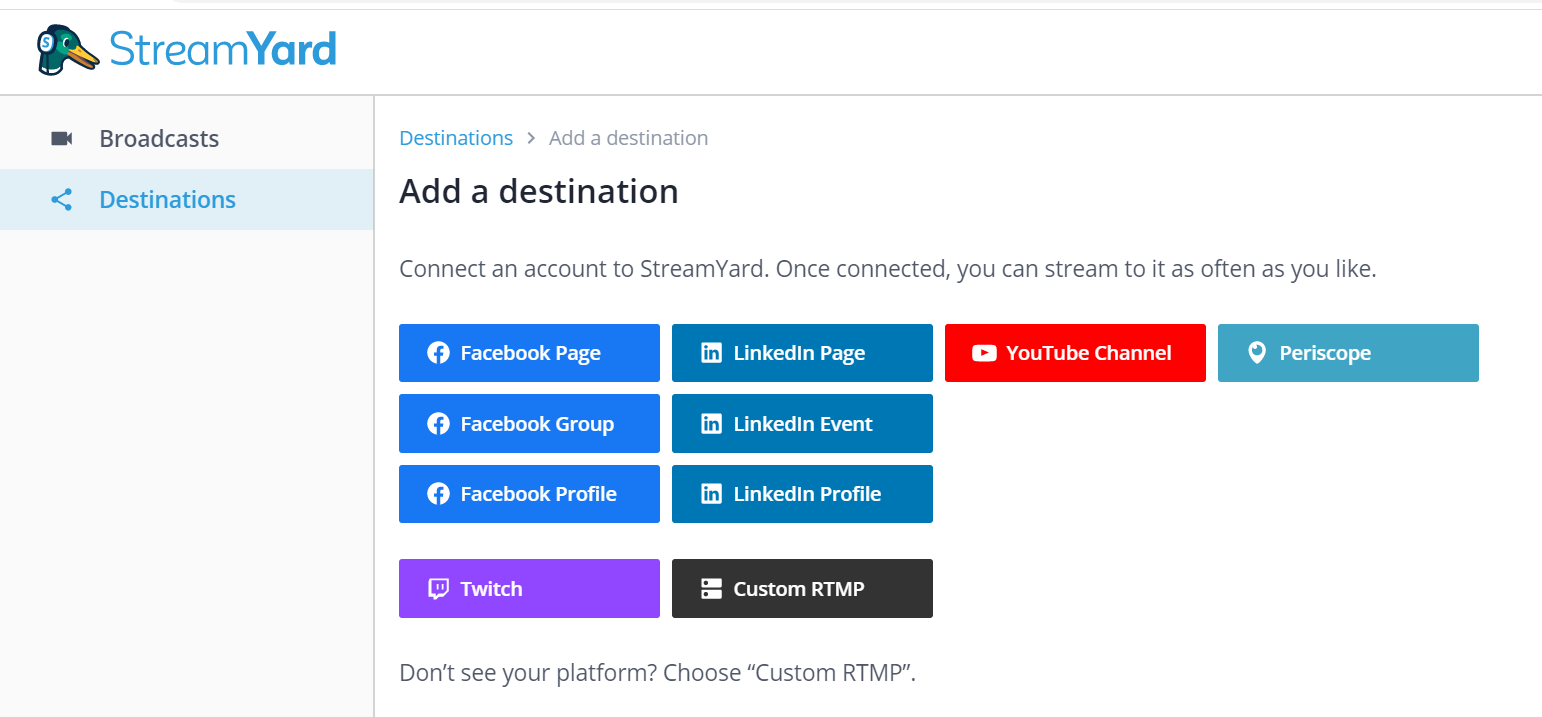Connect a LinkedIn Event destination
Screen dimensions: 1542x717
[x=802, y=424]
